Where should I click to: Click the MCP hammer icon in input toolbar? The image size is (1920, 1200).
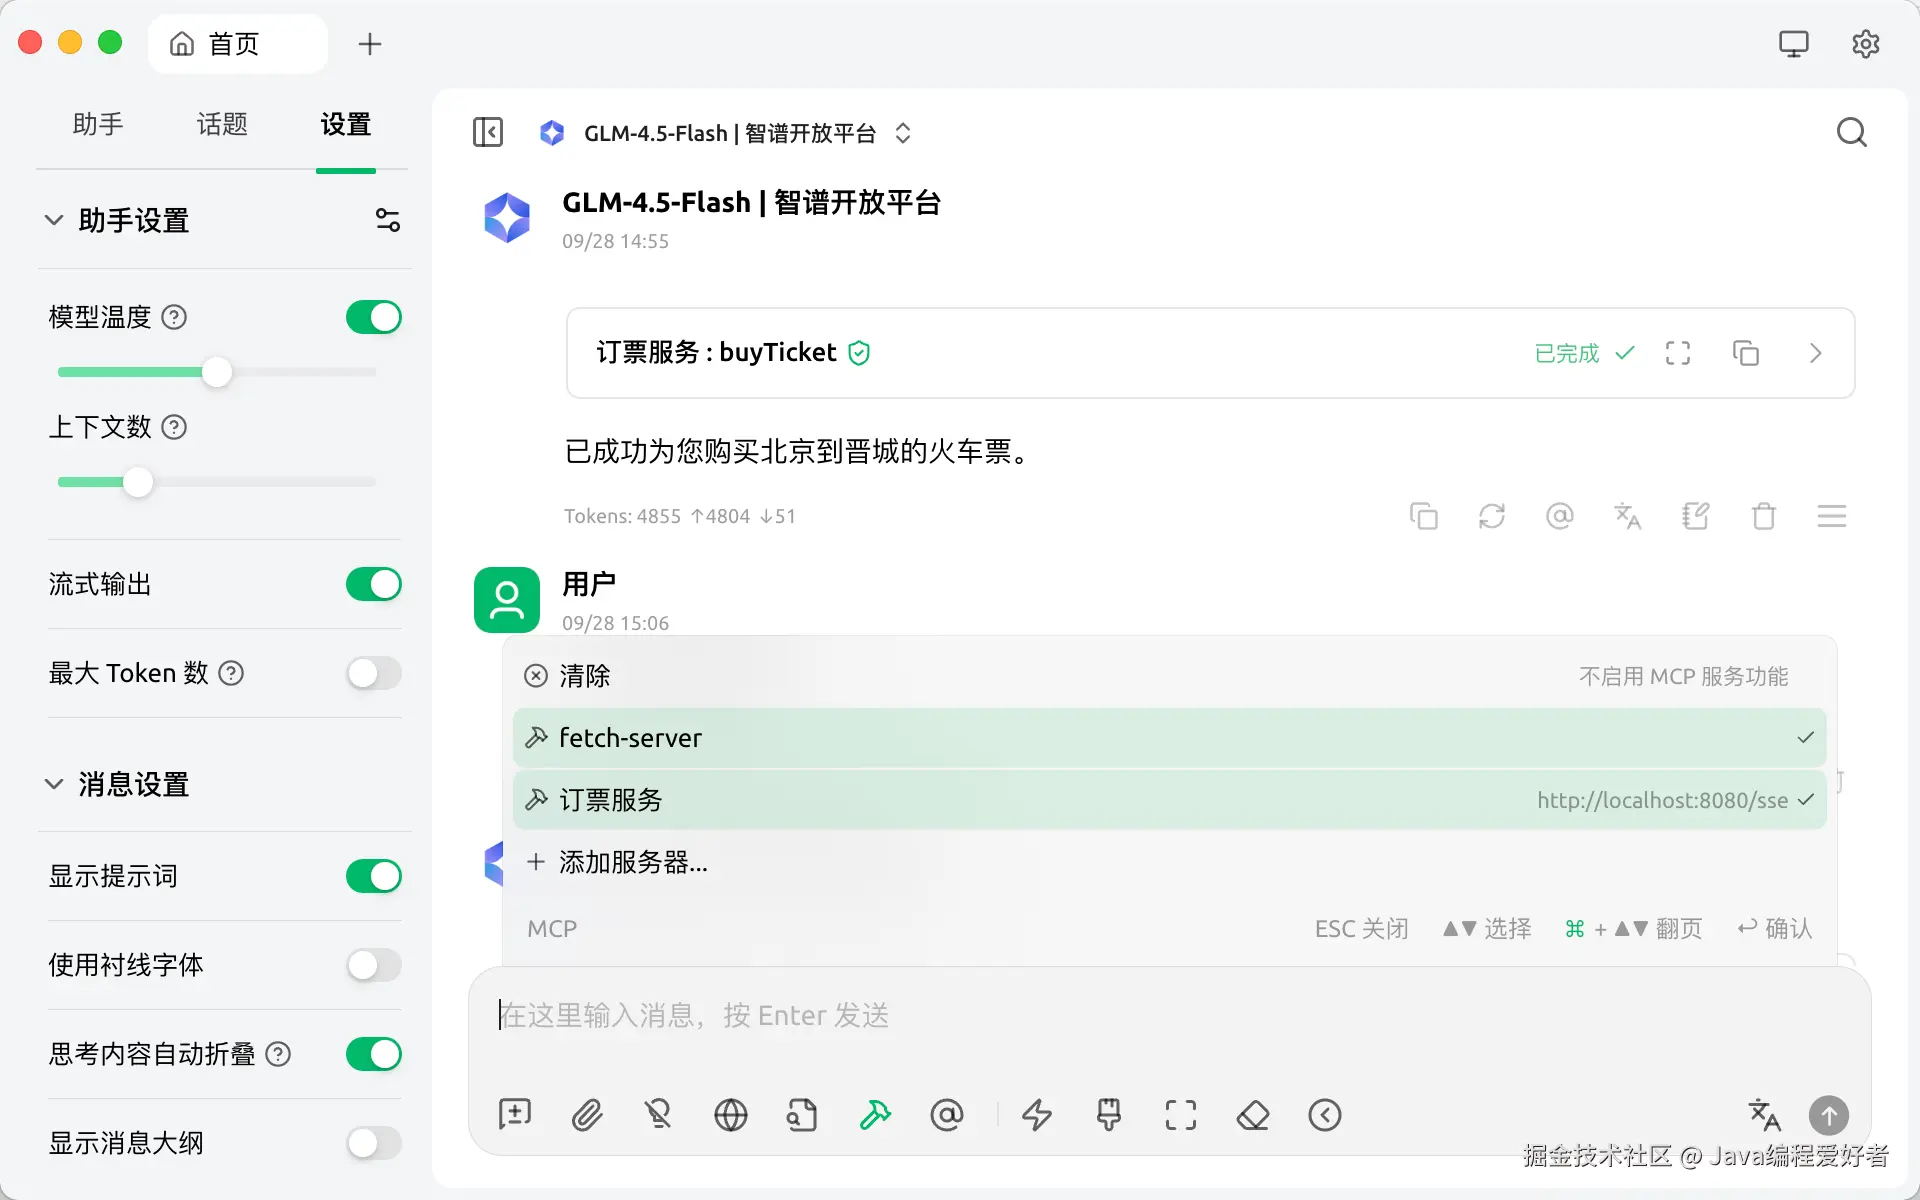point(875,1114)
